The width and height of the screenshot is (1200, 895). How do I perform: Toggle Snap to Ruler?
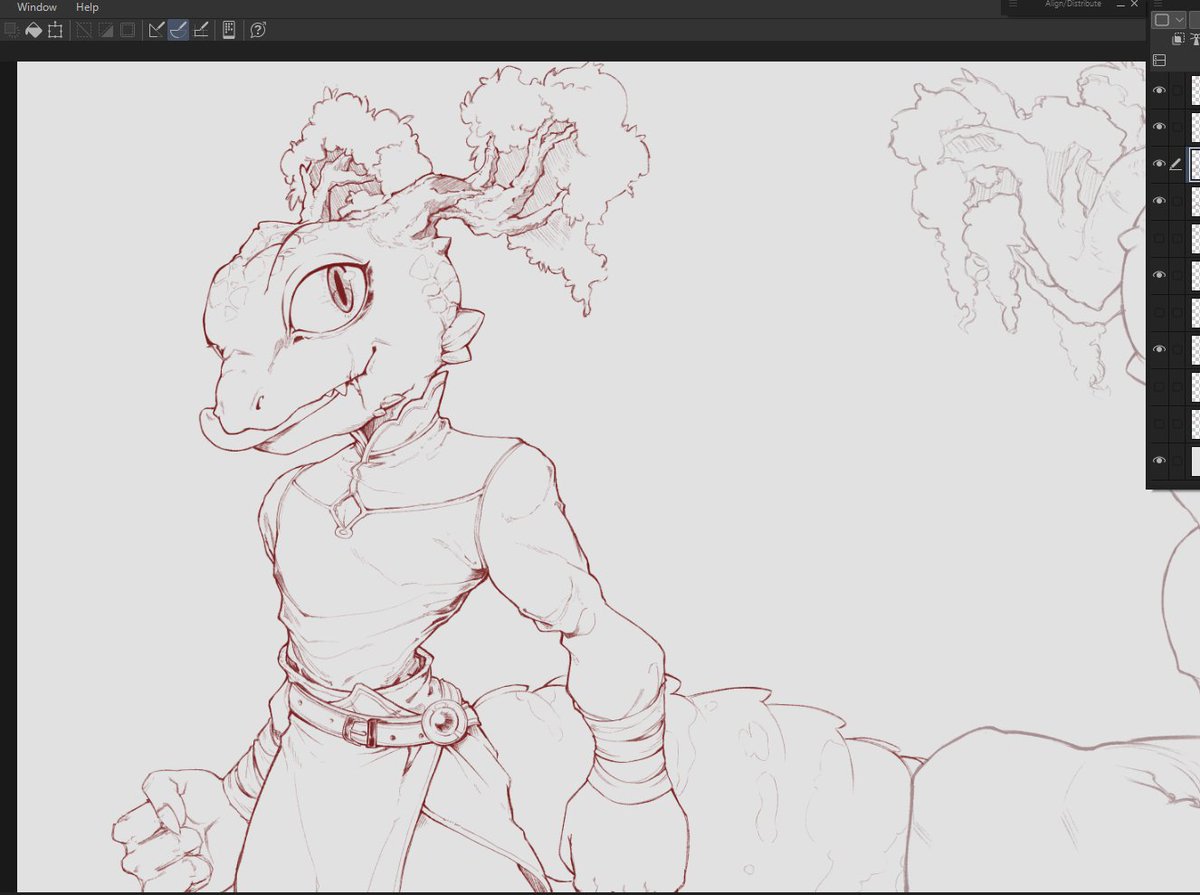coord(157,30)
